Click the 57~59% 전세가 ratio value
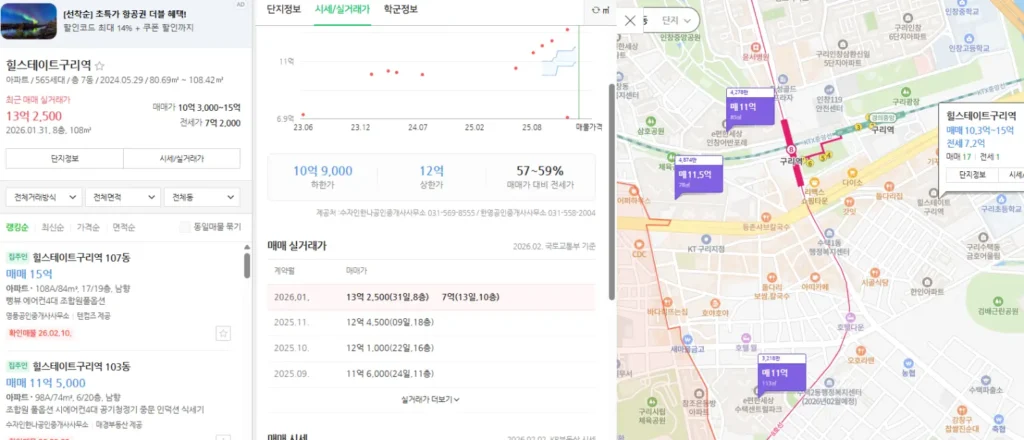 tap(539, 171)
